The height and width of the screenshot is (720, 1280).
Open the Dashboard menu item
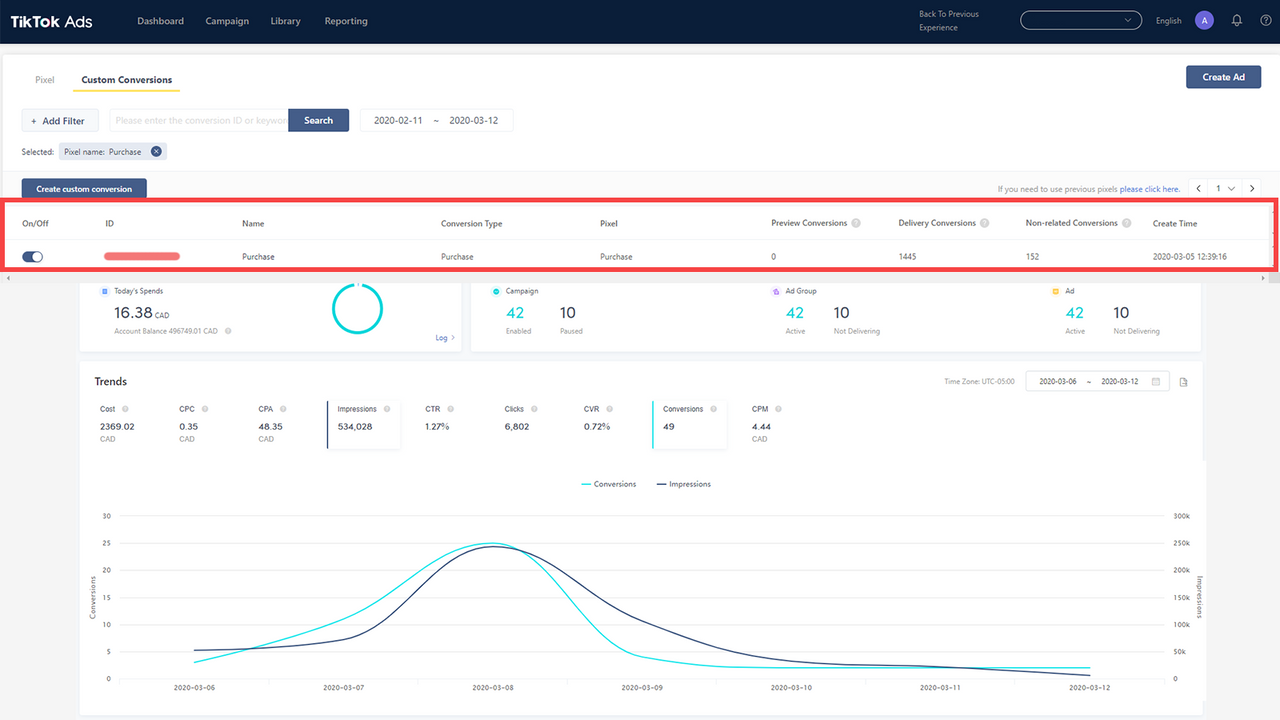160,20
